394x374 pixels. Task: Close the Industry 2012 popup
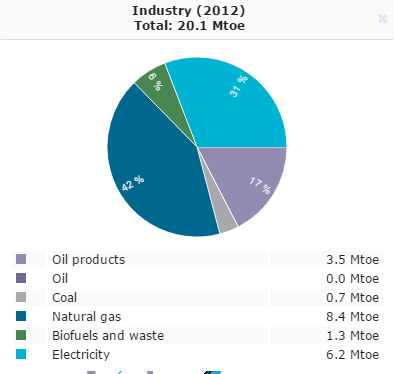click(382, 18)
